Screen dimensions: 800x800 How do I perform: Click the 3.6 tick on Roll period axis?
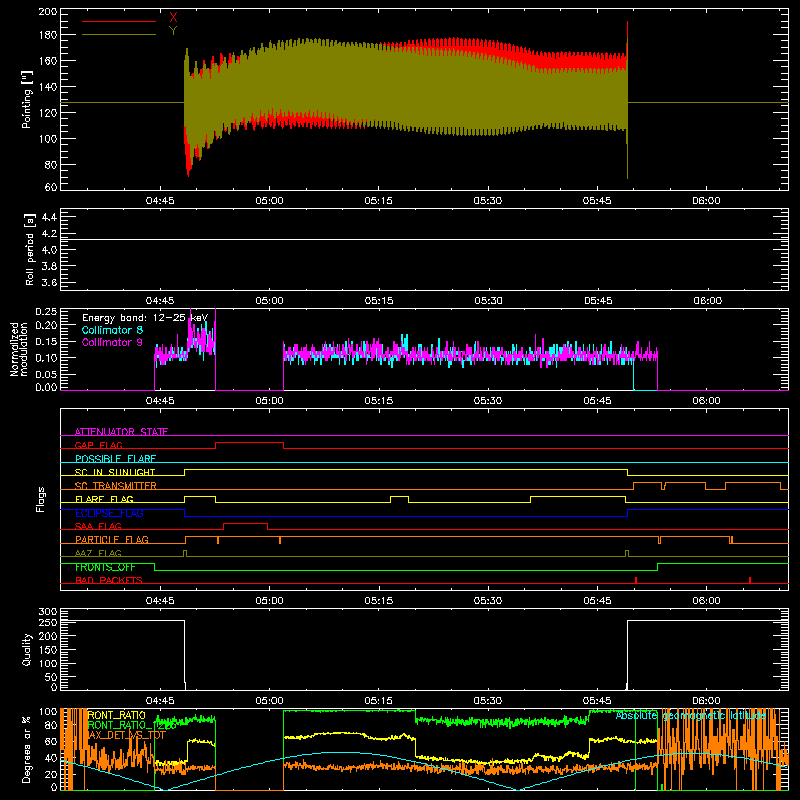(x=49, y=283)
